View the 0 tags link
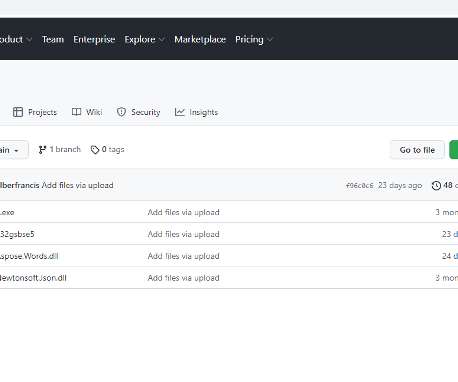 click(x=107, y=149)
